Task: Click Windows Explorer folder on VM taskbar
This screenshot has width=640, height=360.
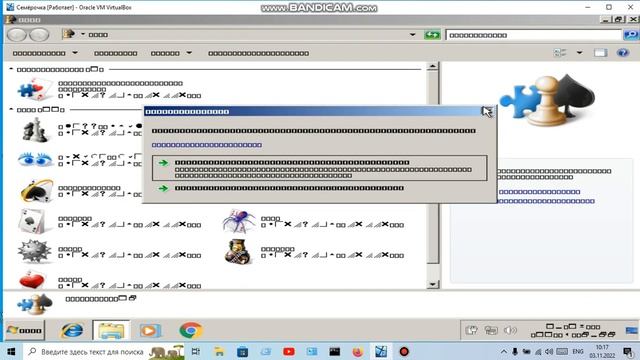Action: click(x=111, y=330)
